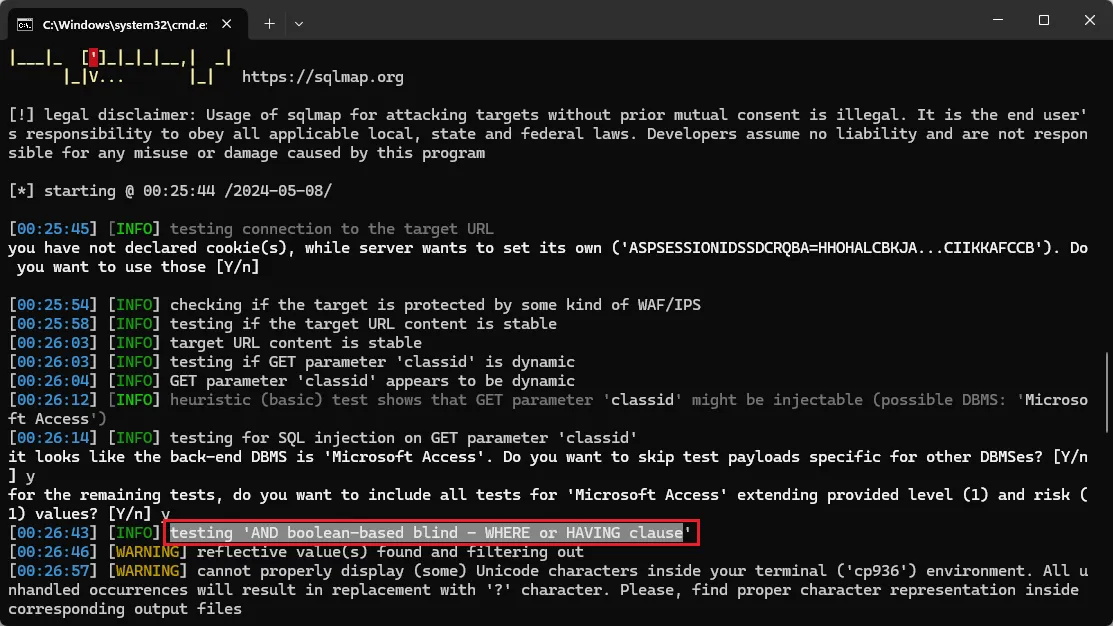Open a new tab with the plus button
This screenshot has height=626, width=1113.
coord(269,22)
